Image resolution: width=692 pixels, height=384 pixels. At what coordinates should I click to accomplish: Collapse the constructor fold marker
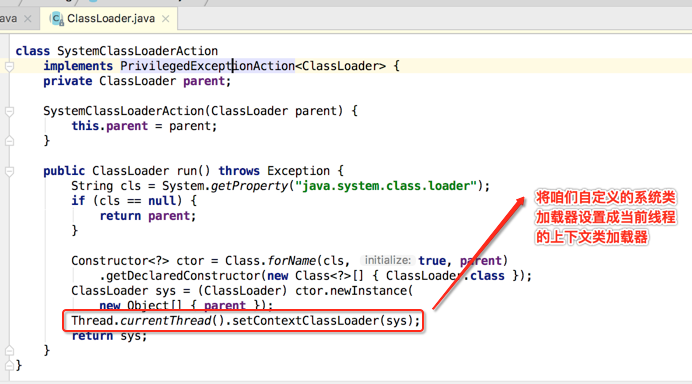9,112
